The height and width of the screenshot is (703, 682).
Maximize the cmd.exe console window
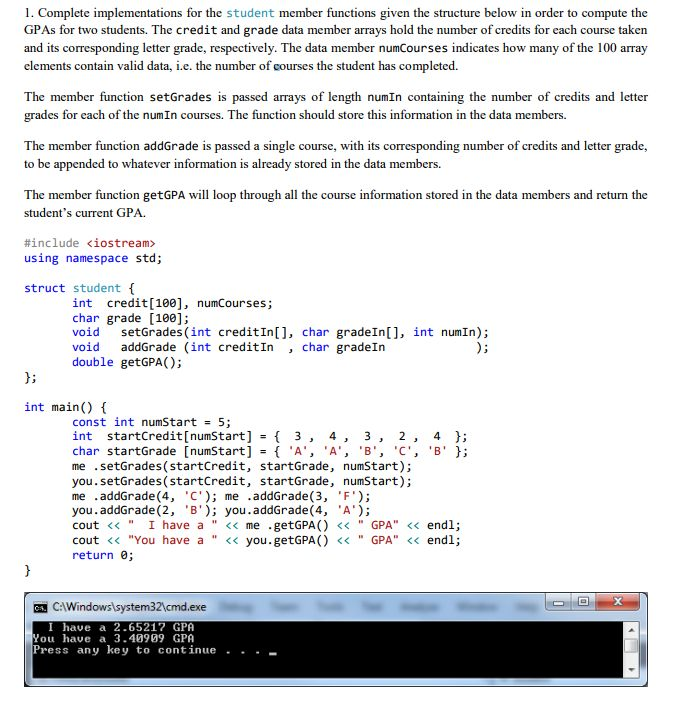click(583, 602)
